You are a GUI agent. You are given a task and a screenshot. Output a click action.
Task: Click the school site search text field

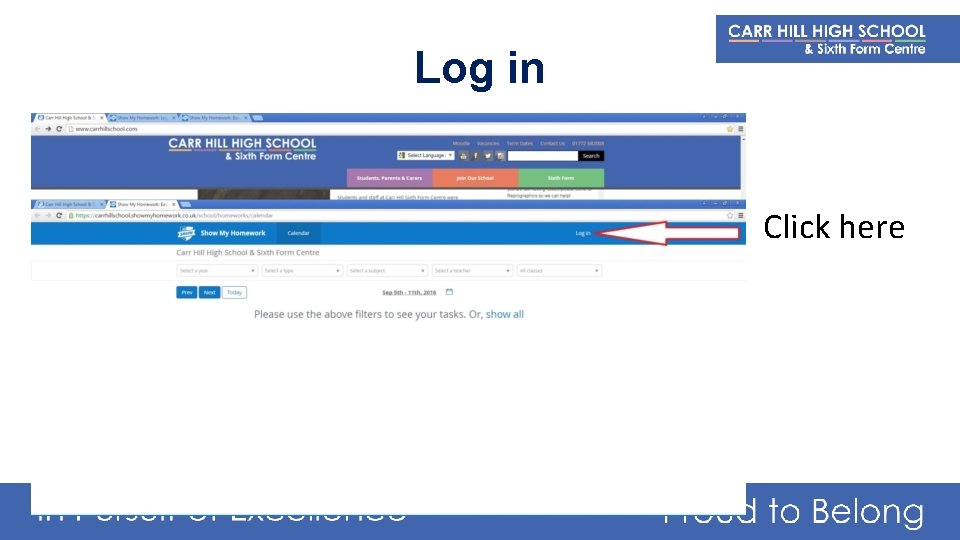(x=543, y=156)
